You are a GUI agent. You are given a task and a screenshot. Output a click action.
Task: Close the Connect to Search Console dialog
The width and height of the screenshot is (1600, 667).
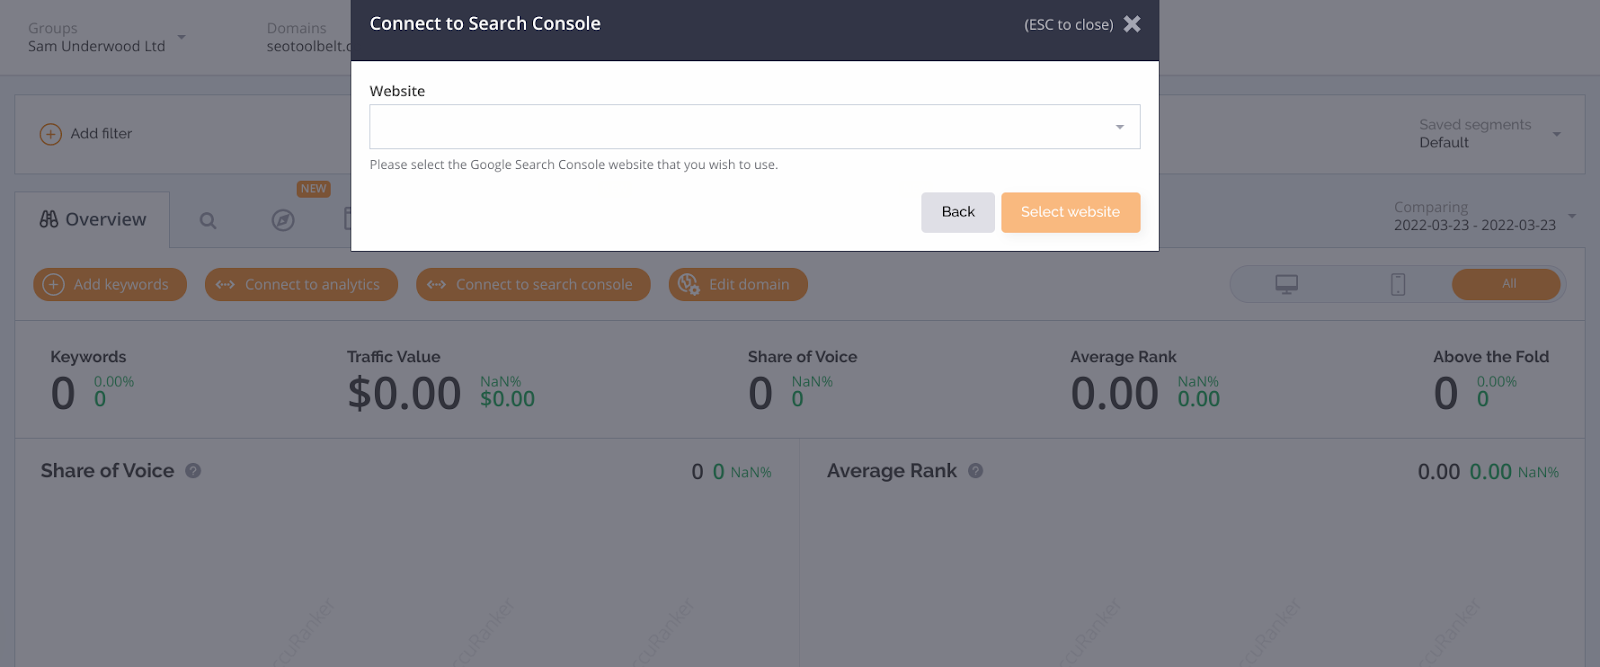point(1132,24)
